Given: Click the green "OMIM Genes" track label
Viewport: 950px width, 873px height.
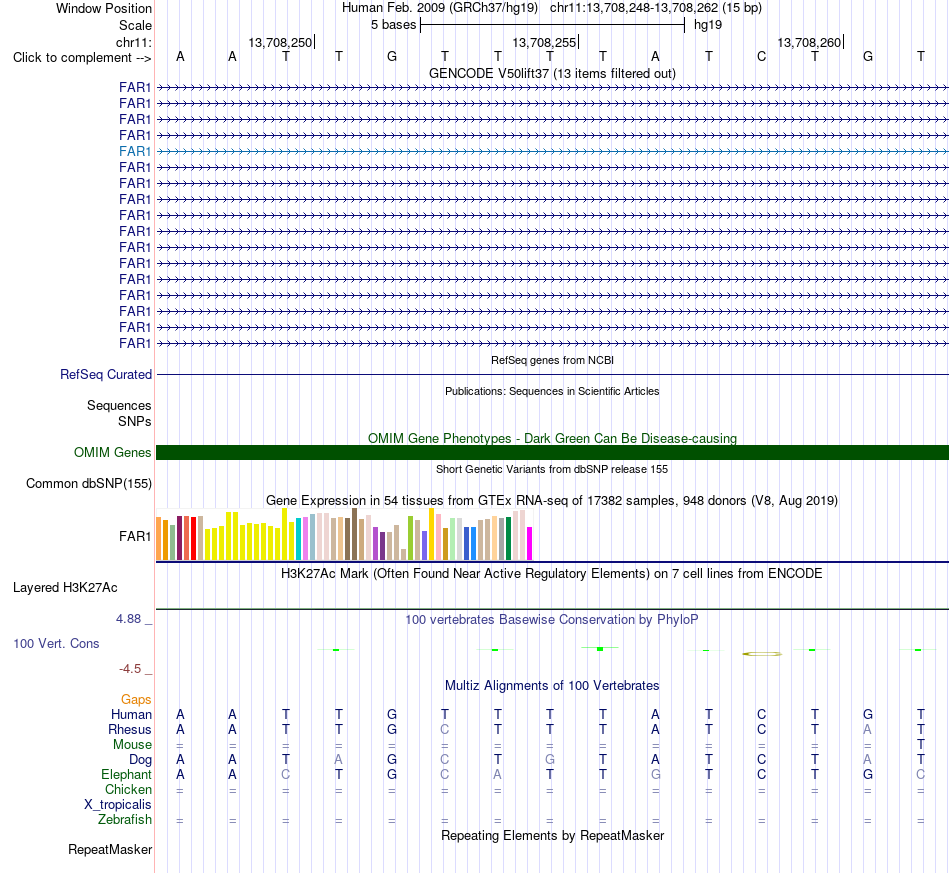Looking at the screenshot, I should [x=112, y=453].
